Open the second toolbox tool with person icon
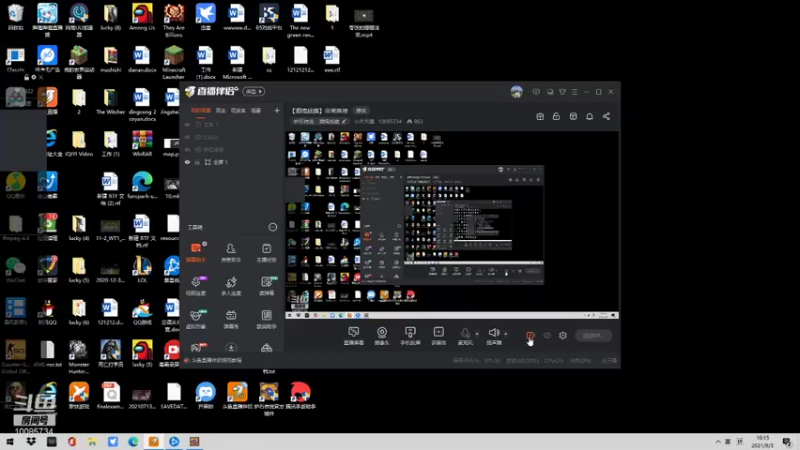 231,253
